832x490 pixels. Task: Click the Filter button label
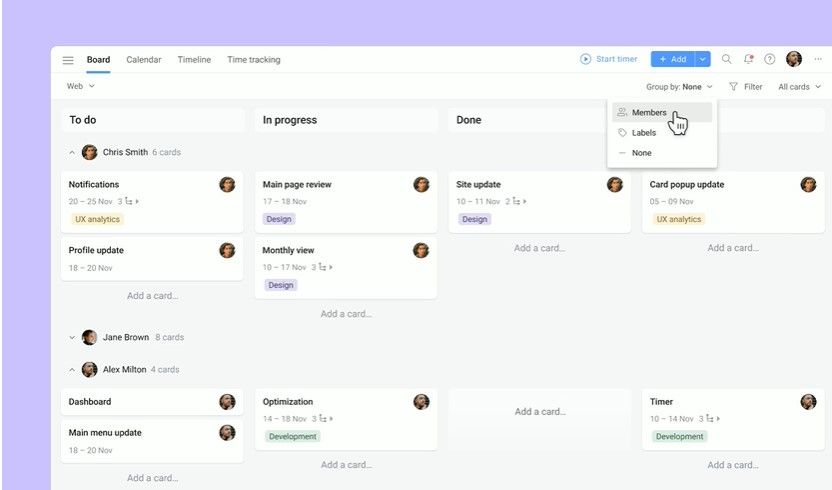pos(753,87)
